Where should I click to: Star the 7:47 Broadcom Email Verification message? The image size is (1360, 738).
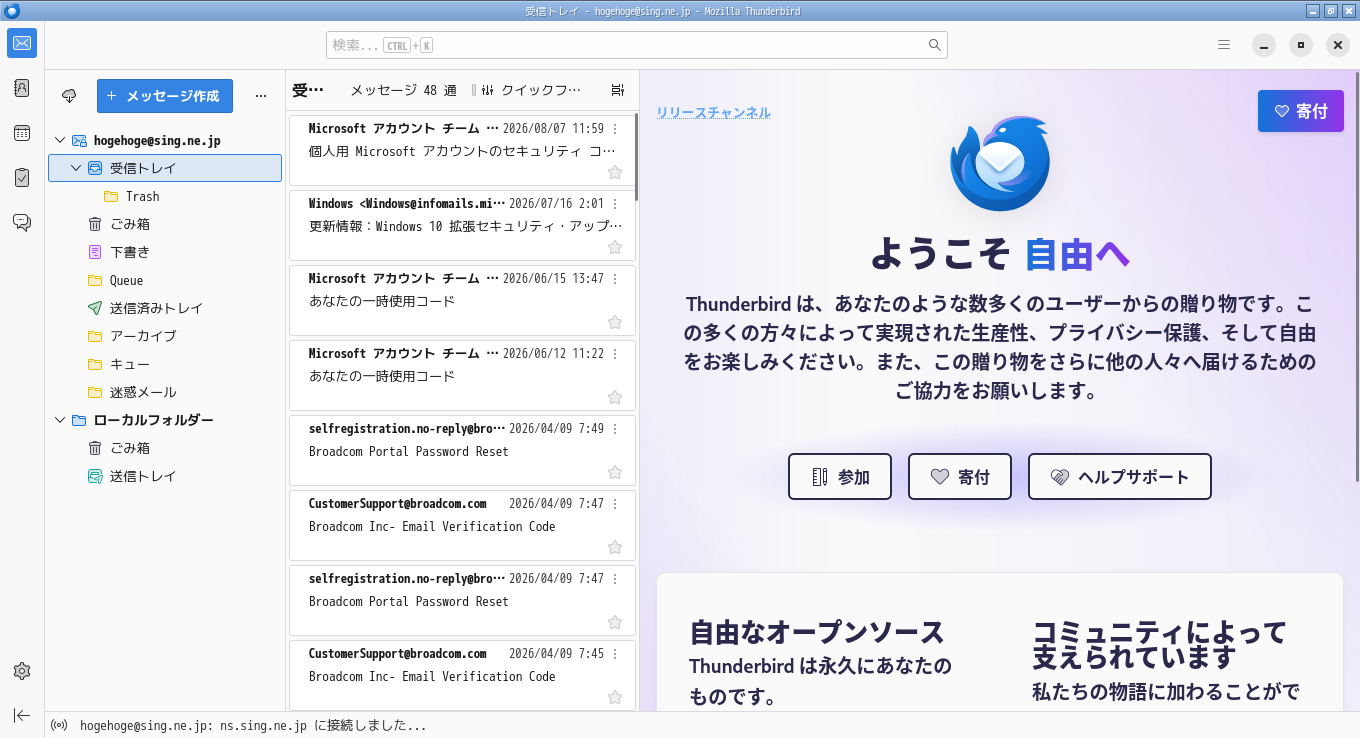click(x=615, y=547)
